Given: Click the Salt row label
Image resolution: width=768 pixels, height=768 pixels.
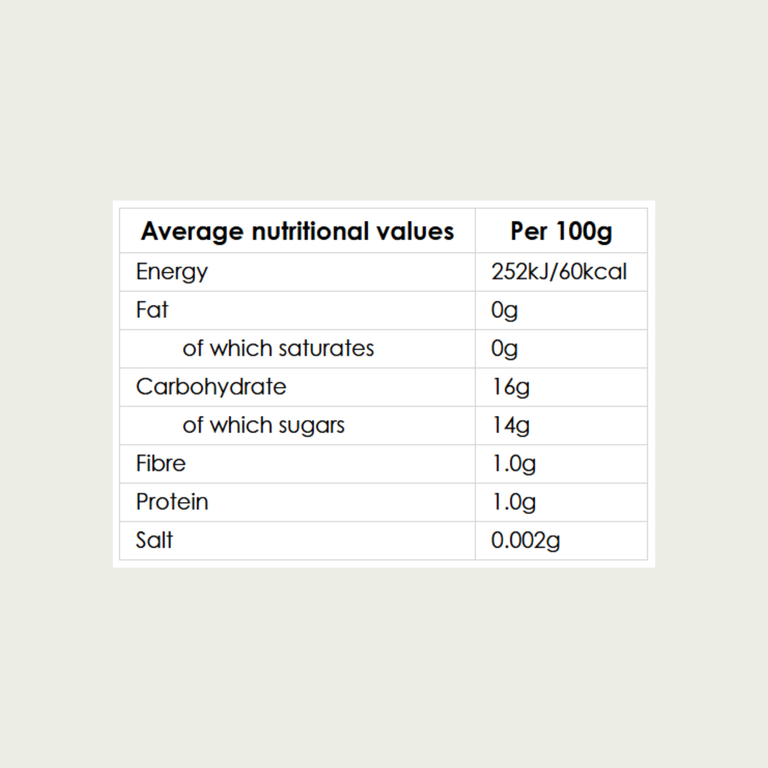Looking at the screenshot, I should click(x=154, y=540).
